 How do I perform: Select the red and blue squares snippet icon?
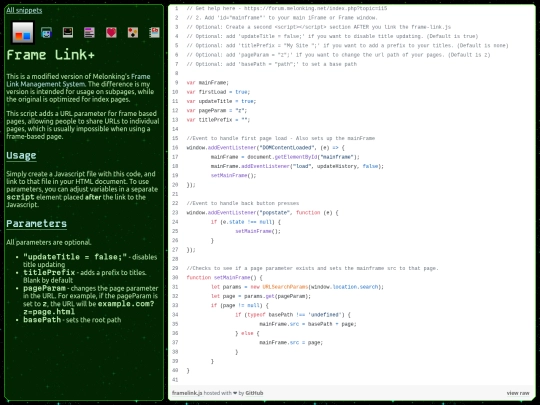23,32
